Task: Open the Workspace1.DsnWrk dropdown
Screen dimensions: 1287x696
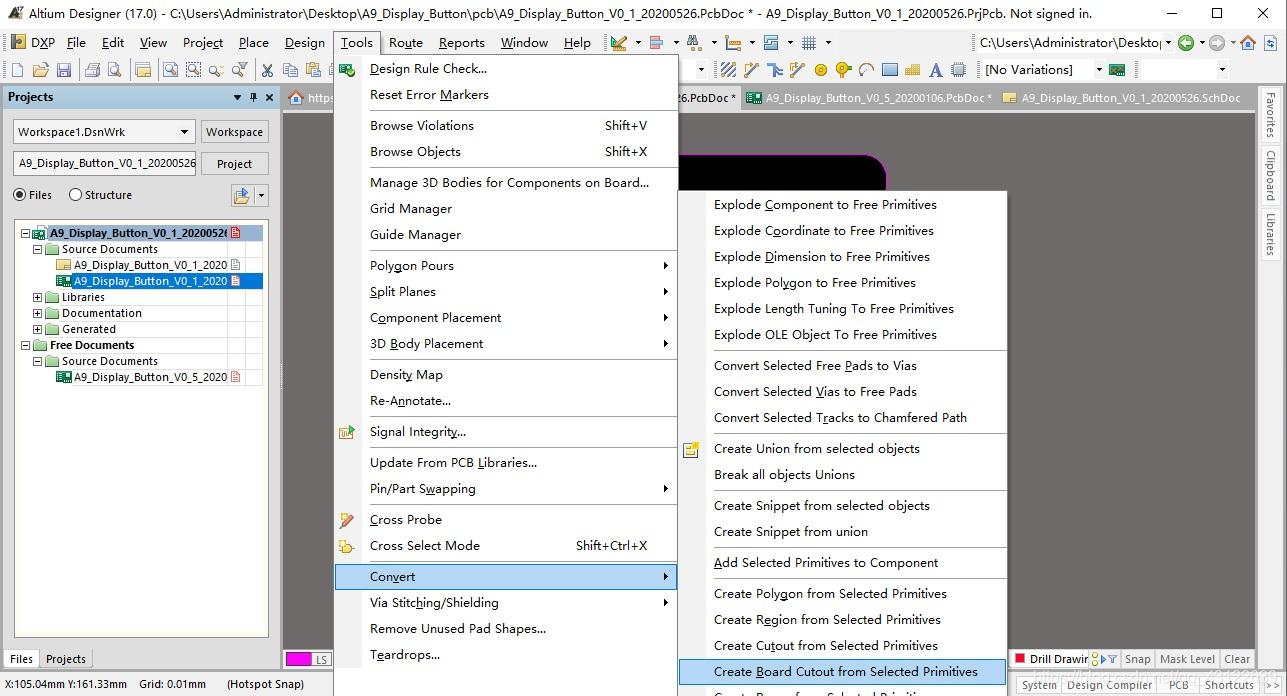Action: coord(184,132)
